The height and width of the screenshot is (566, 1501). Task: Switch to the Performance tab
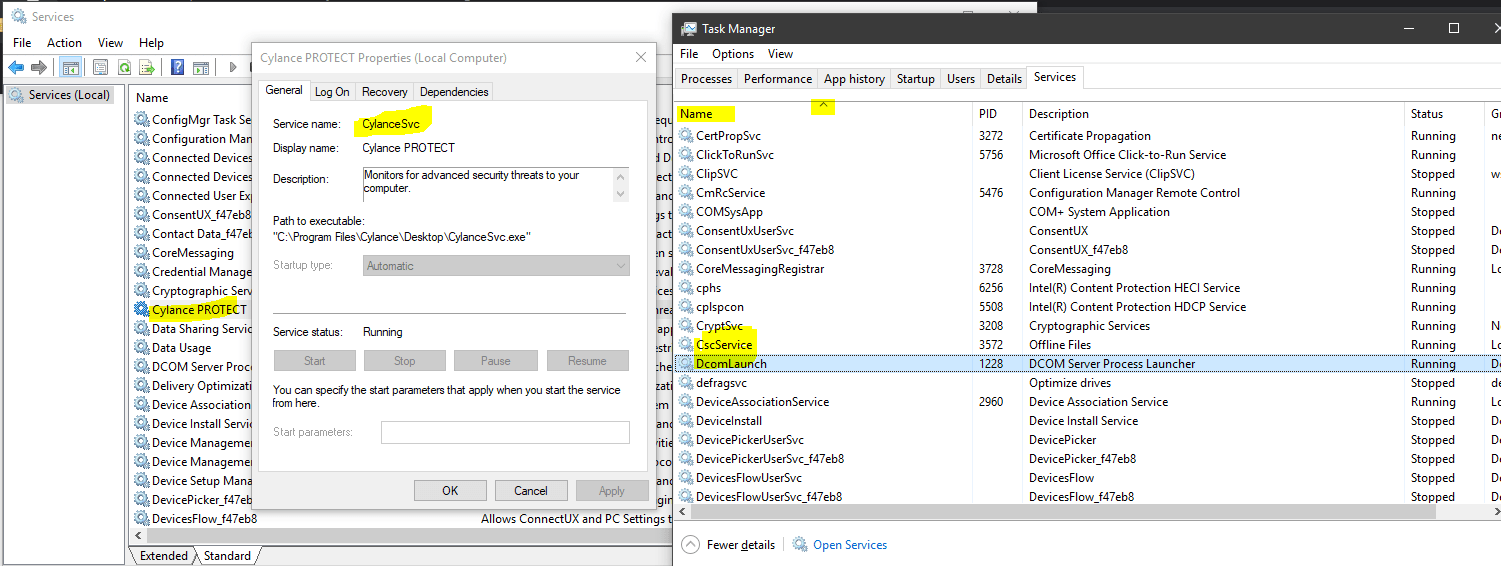pyautogui.click(x=778, y=79)
